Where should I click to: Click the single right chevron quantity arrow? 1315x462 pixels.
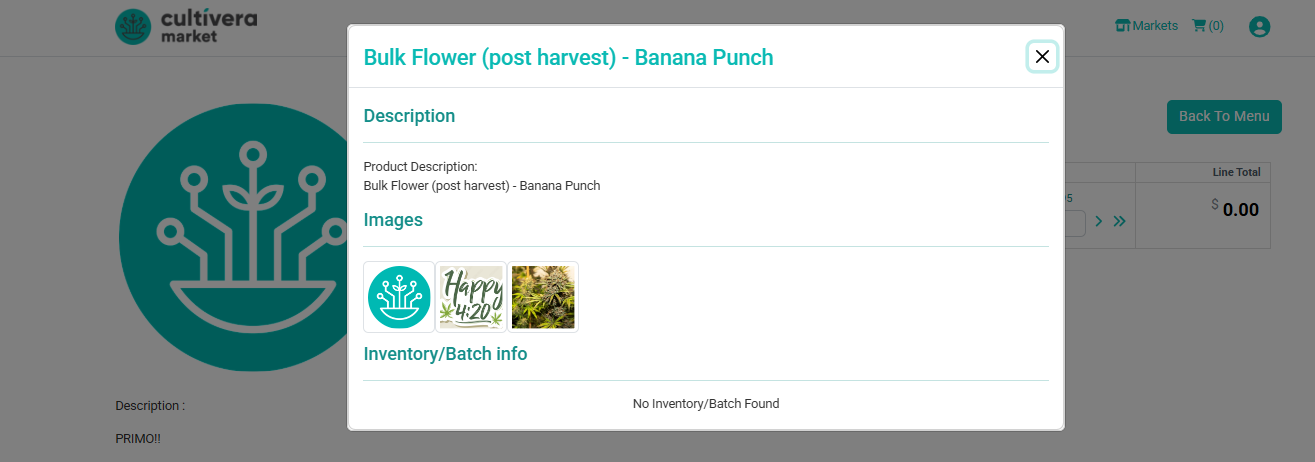point(1099,221)
